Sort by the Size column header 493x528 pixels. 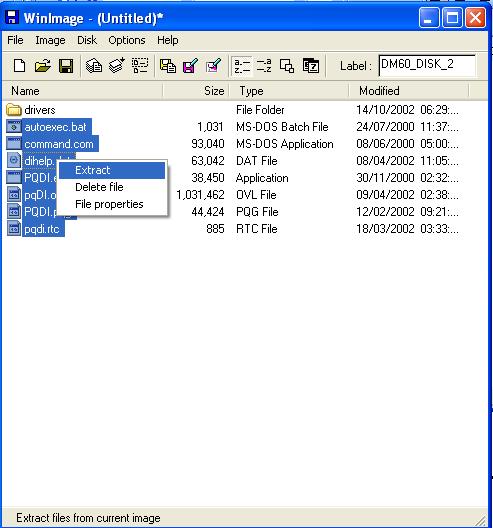pos(196,91)
